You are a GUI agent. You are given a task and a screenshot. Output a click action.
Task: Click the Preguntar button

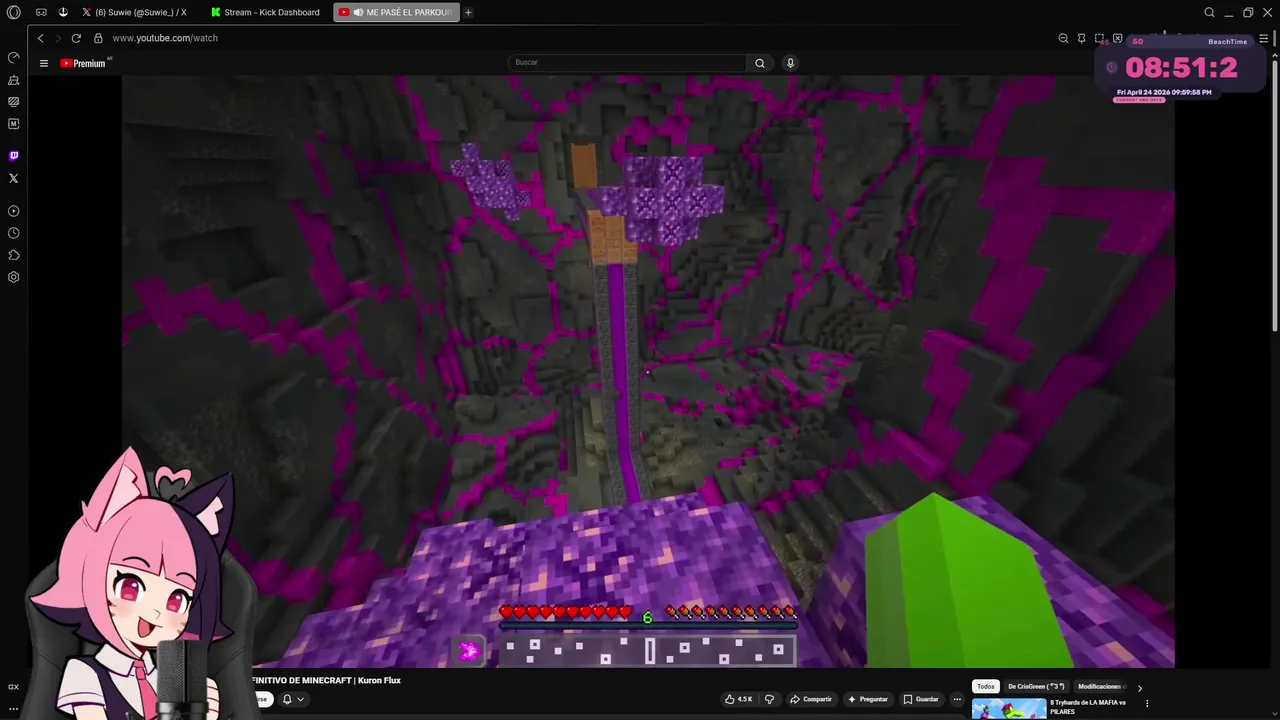click(867, 699)
